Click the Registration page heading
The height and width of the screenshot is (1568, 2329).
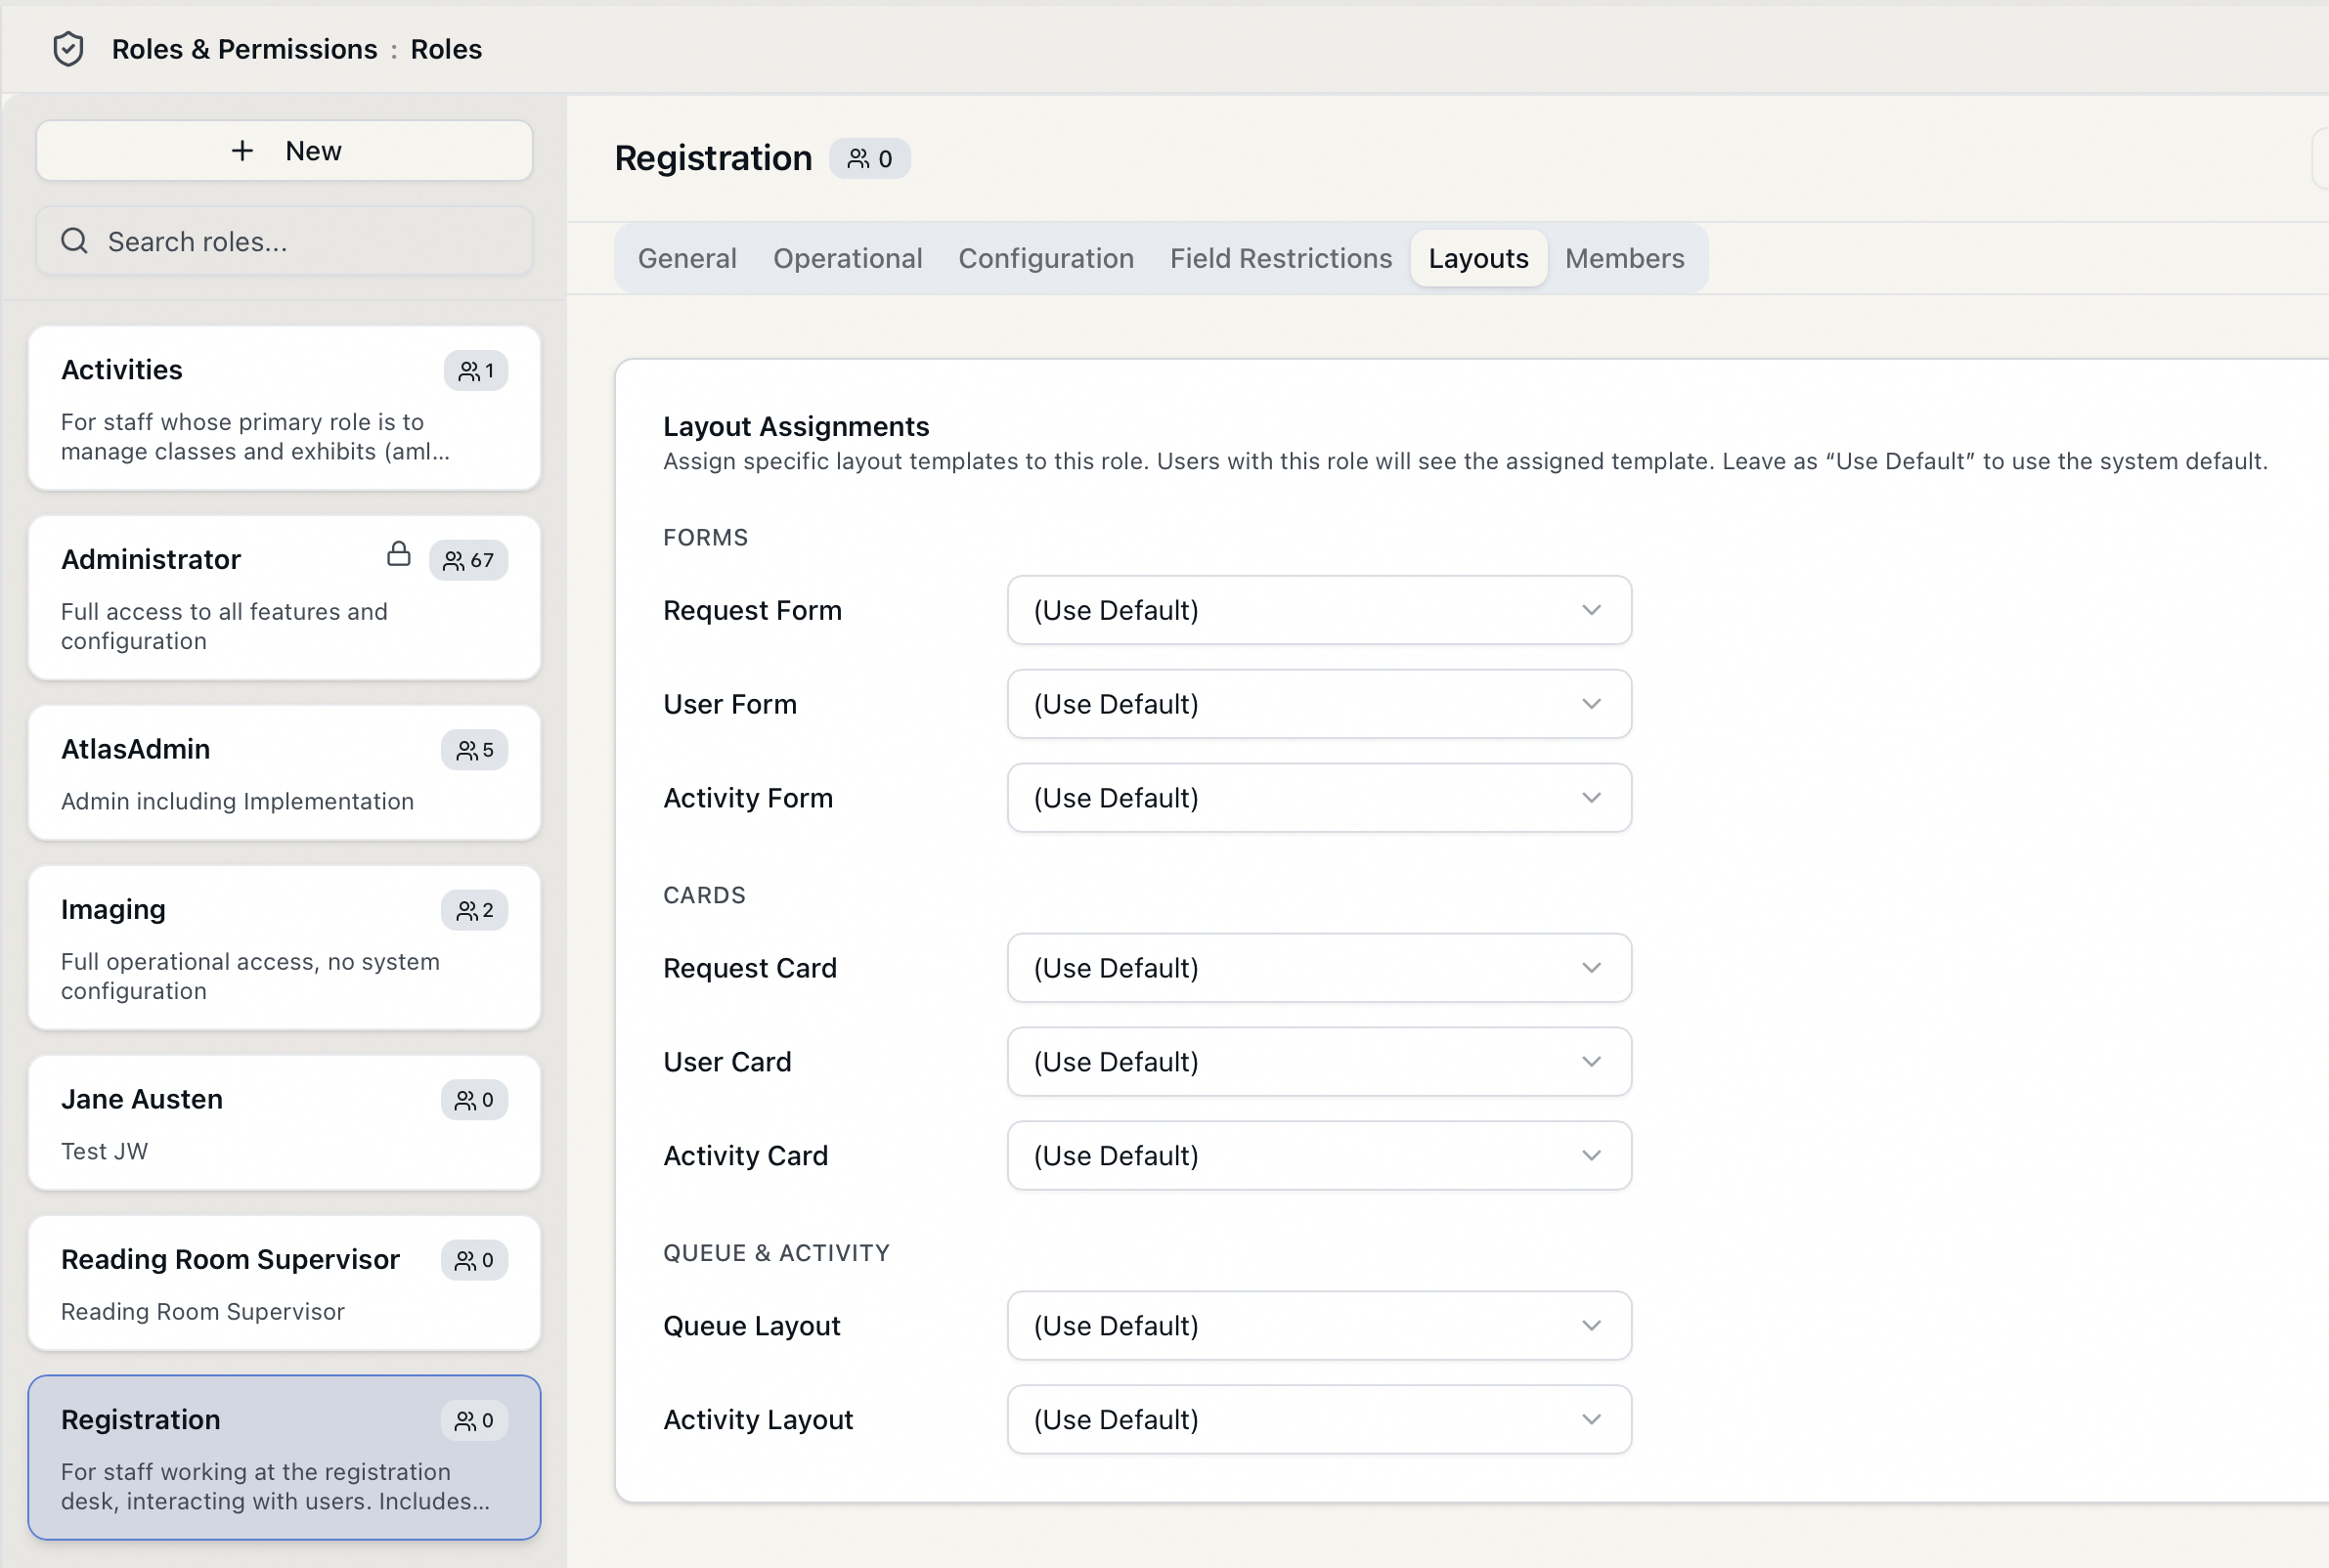tap(713, 159)
